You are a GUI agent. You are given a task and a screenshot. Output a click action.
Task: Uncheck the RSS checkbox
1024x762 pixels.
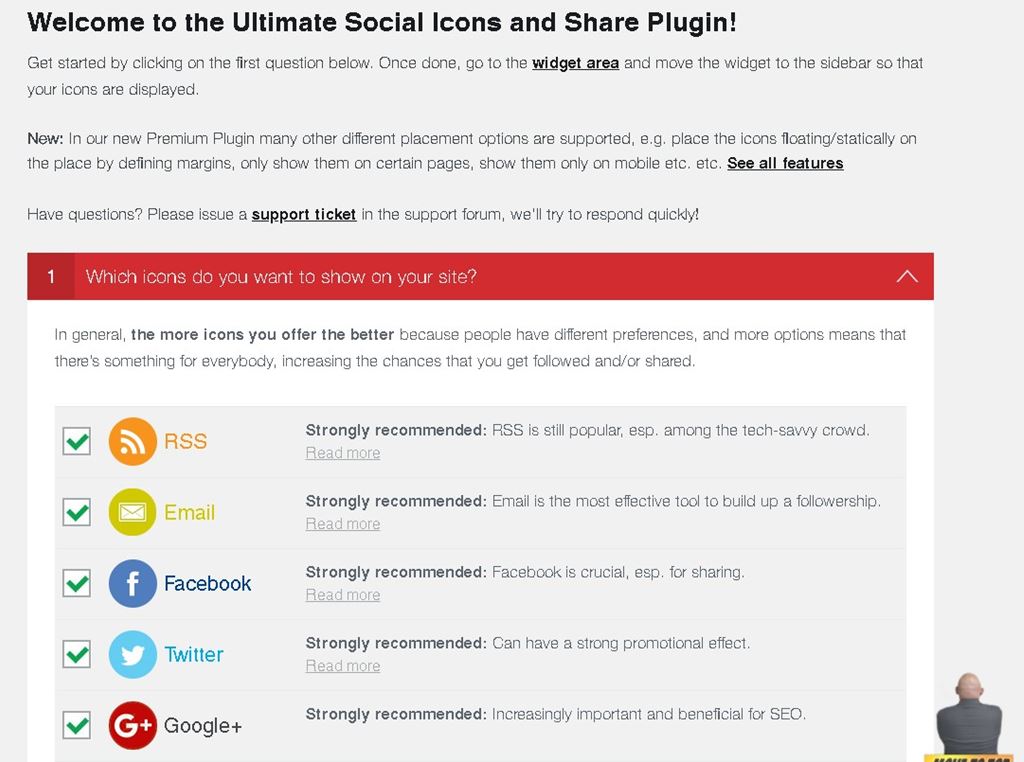[x=77, y=441]
